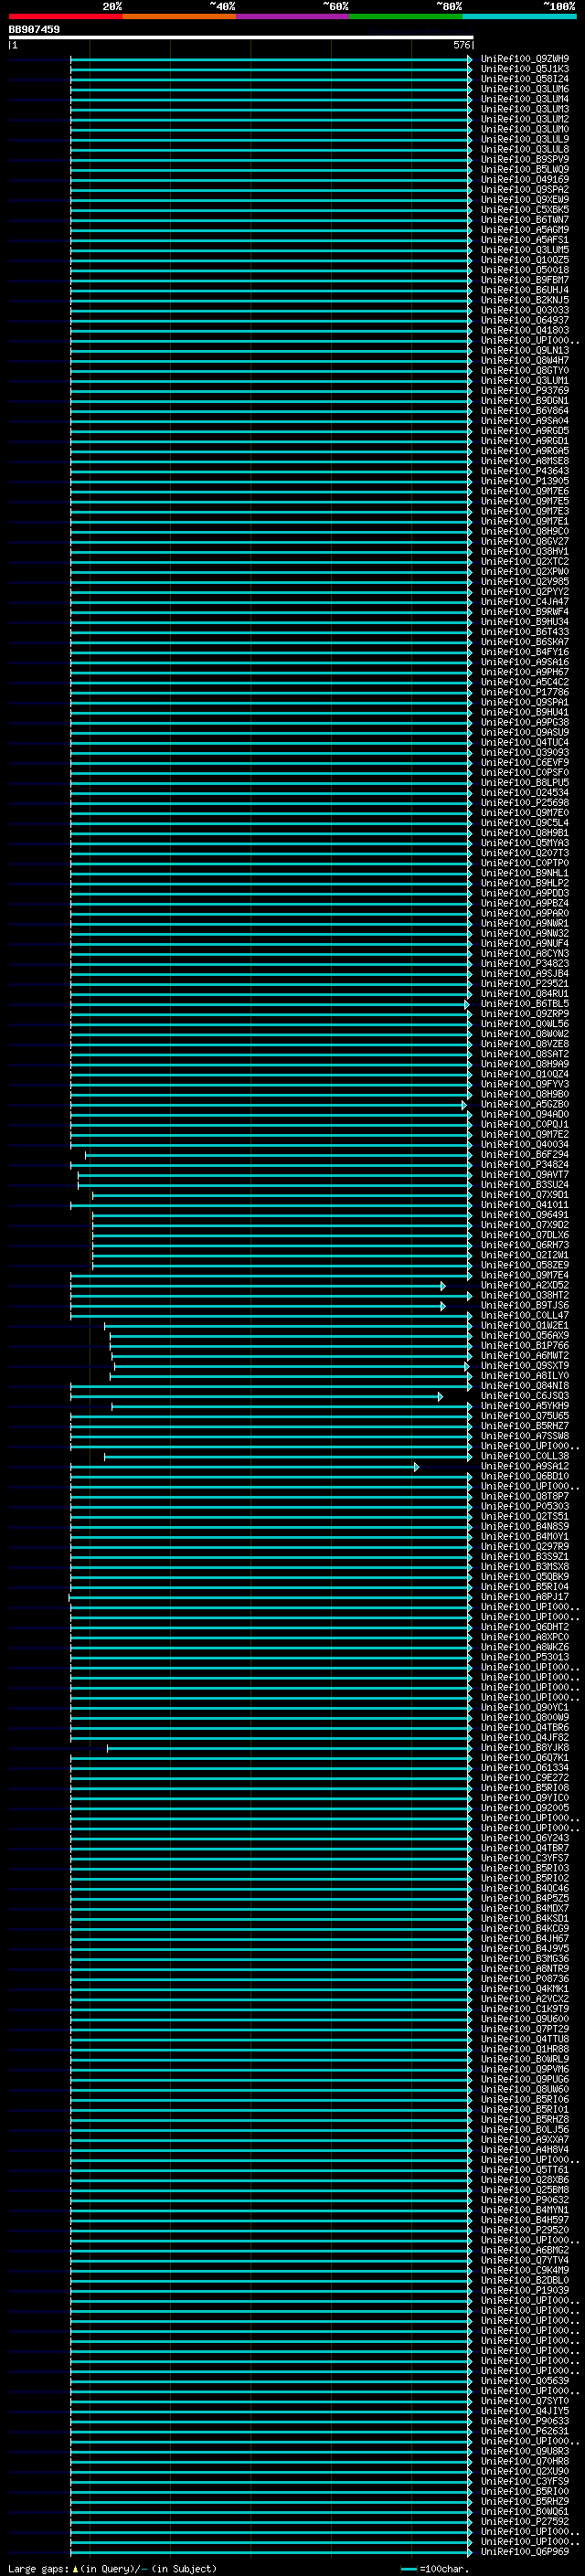Select the UniRef100_Q41803 label
Viewport: 585px width, 2576px height.
click(x=525, y=330)
